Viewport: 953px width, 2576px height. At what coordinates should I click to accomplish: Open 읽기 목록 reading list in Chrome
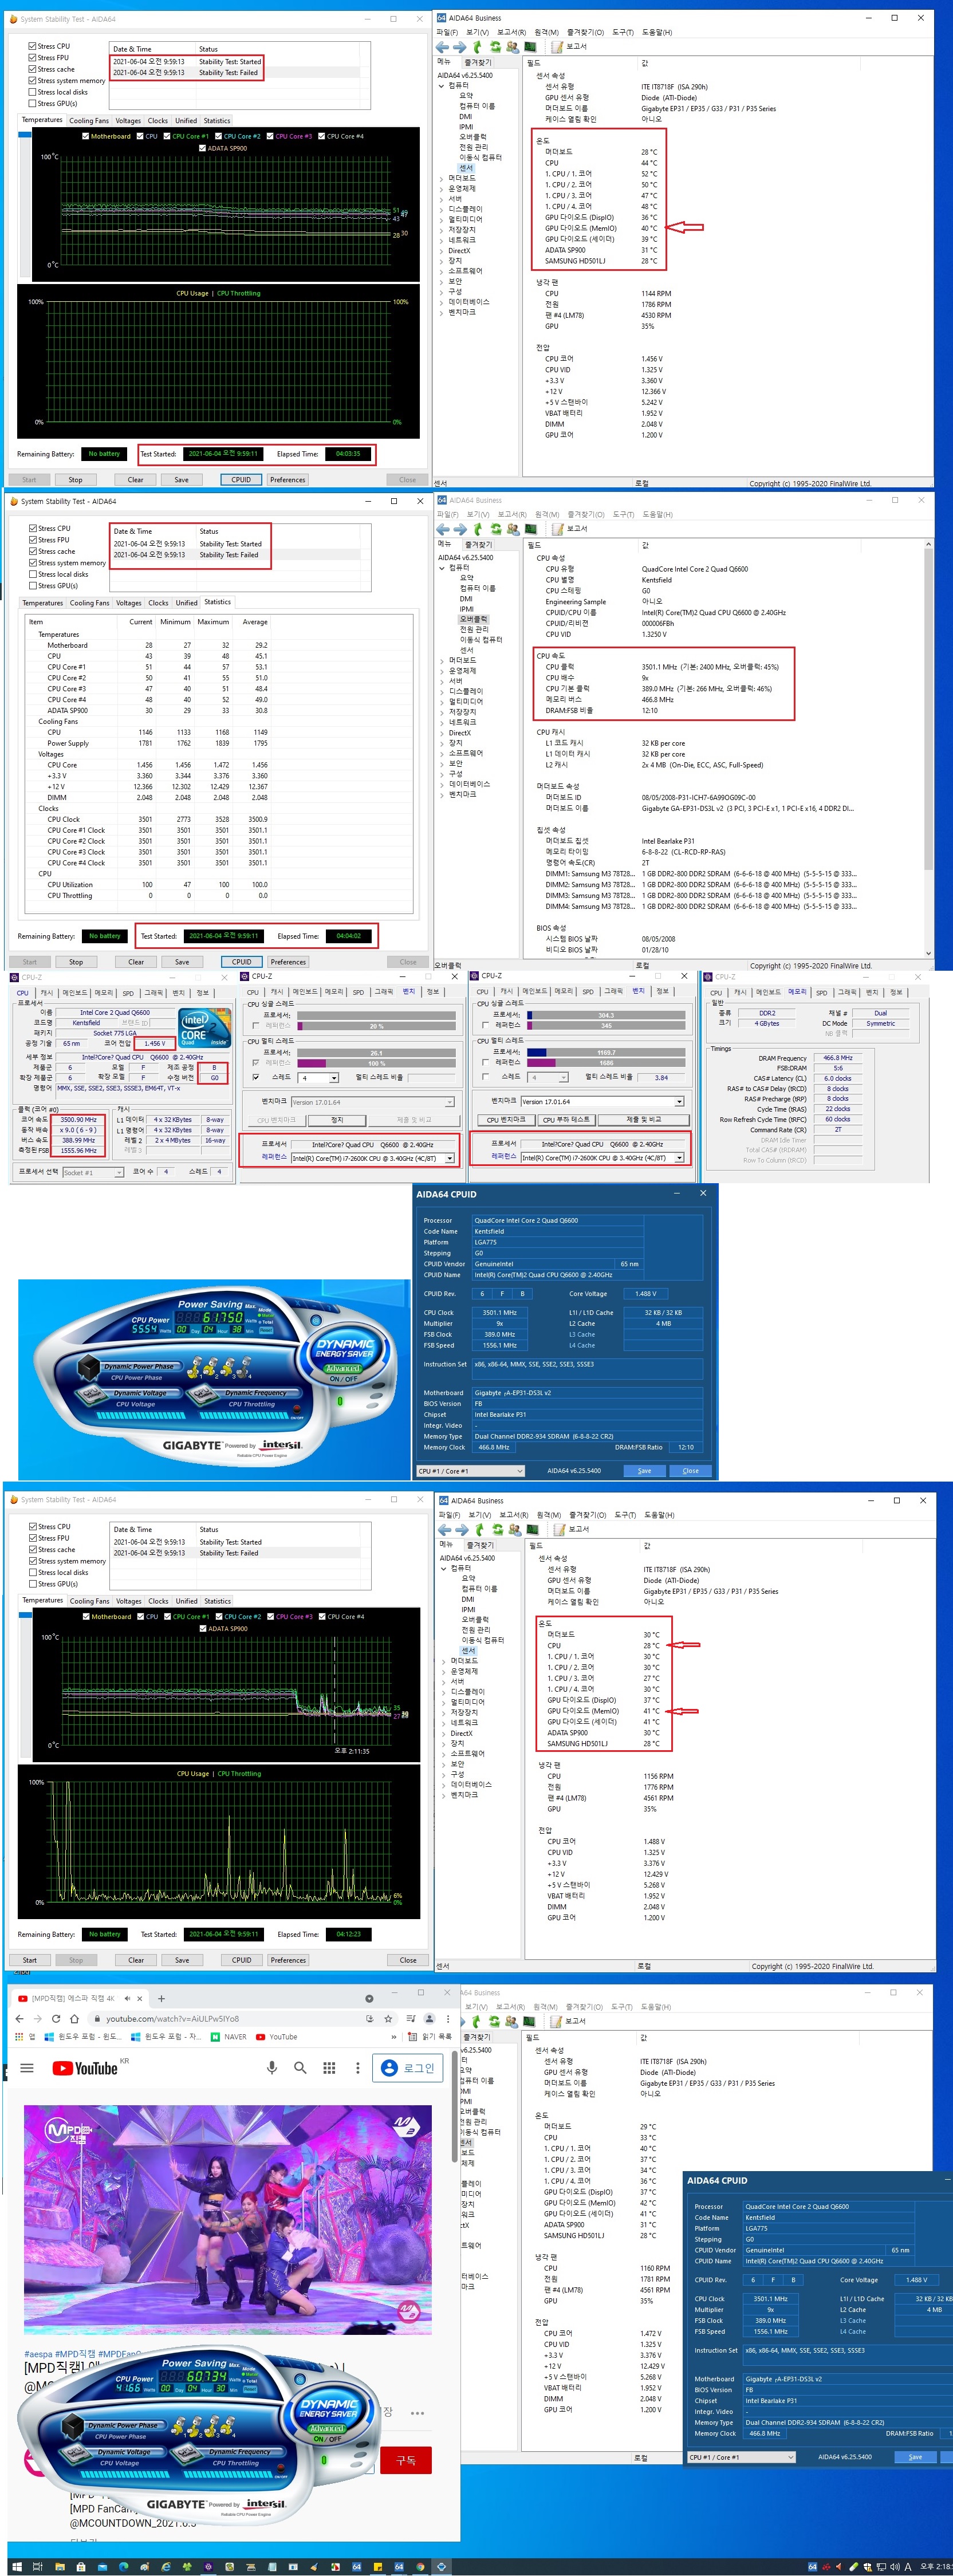click(x=430, y=2037)
